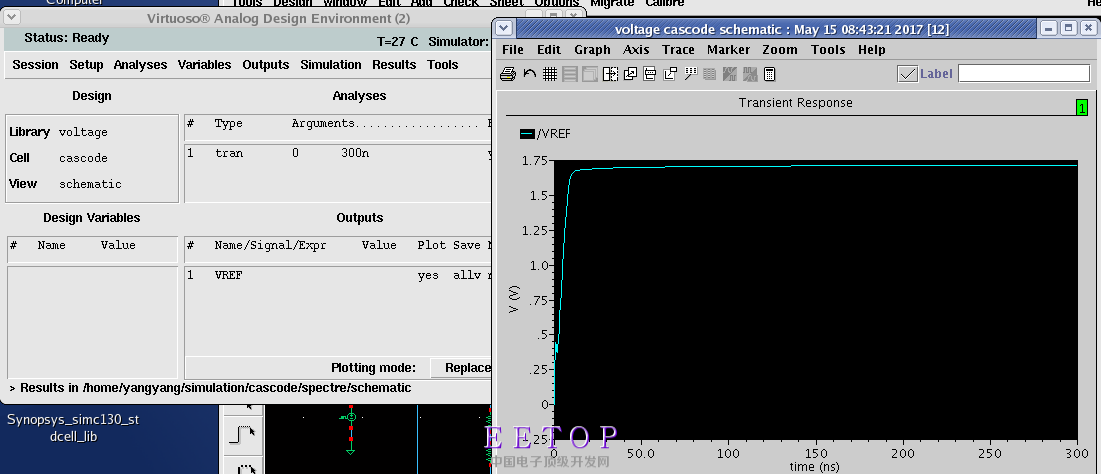Open the File menu in waveform window
This screenshot has height=474, width=1101.
[x=513, y=50]
